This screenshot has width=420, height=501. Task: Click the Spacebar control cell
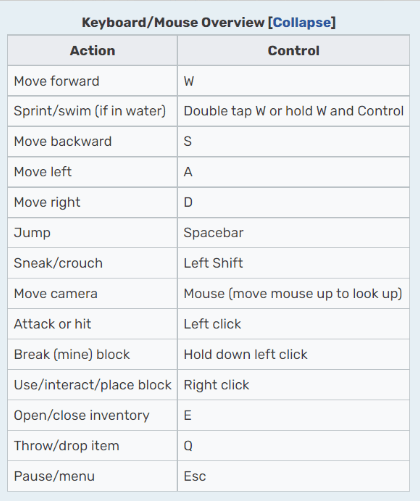coord(293,233)
